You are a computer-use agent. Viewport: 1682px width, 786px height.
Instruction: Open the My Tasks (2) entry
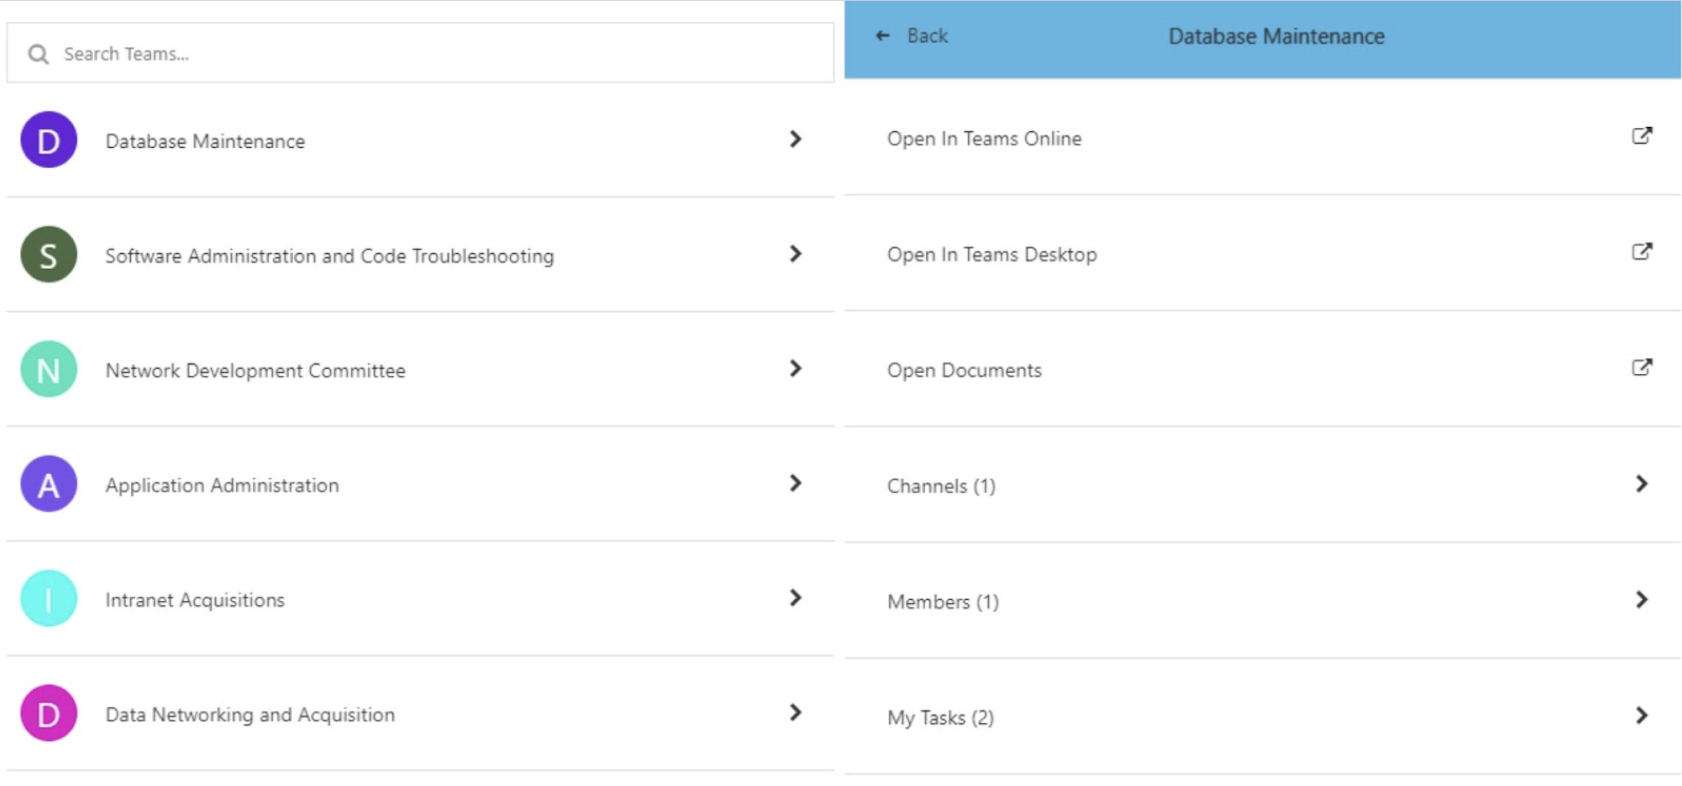coord(1263,717)
